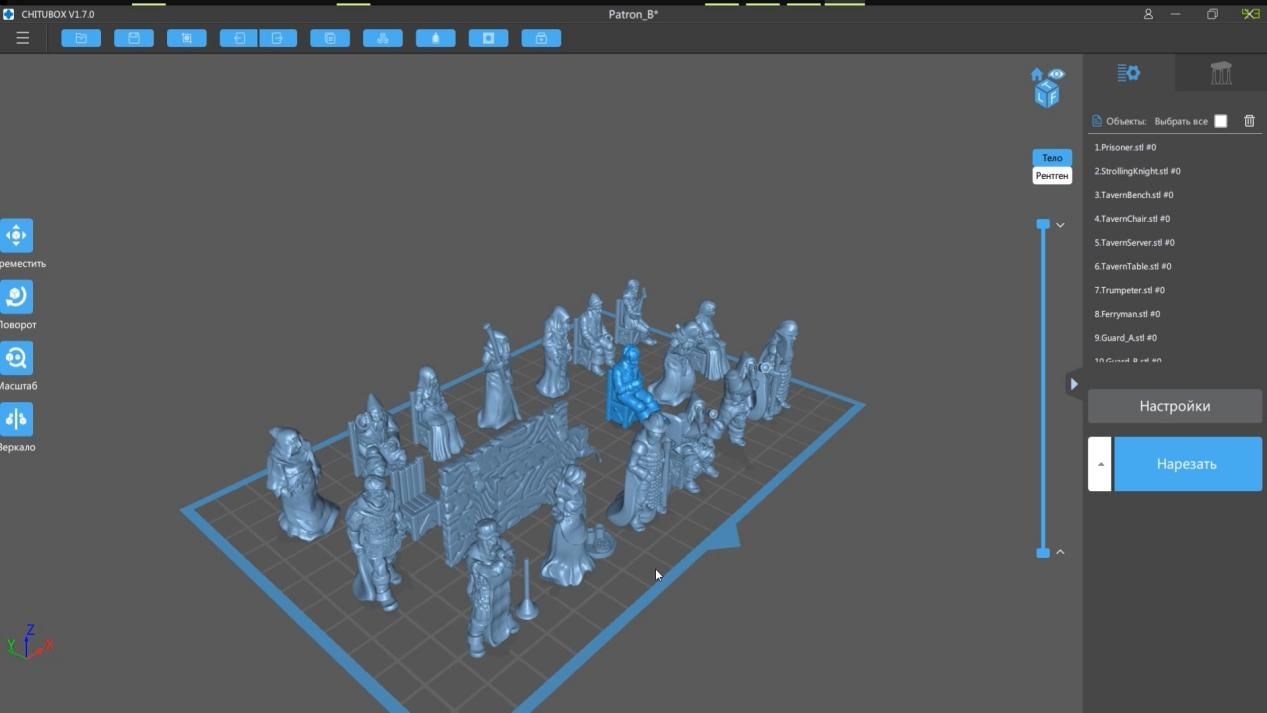The width and height of the screenshot is (1267, 713).
Task: Select the Rotate (Поворот) tool
Action: coord(16,297)
